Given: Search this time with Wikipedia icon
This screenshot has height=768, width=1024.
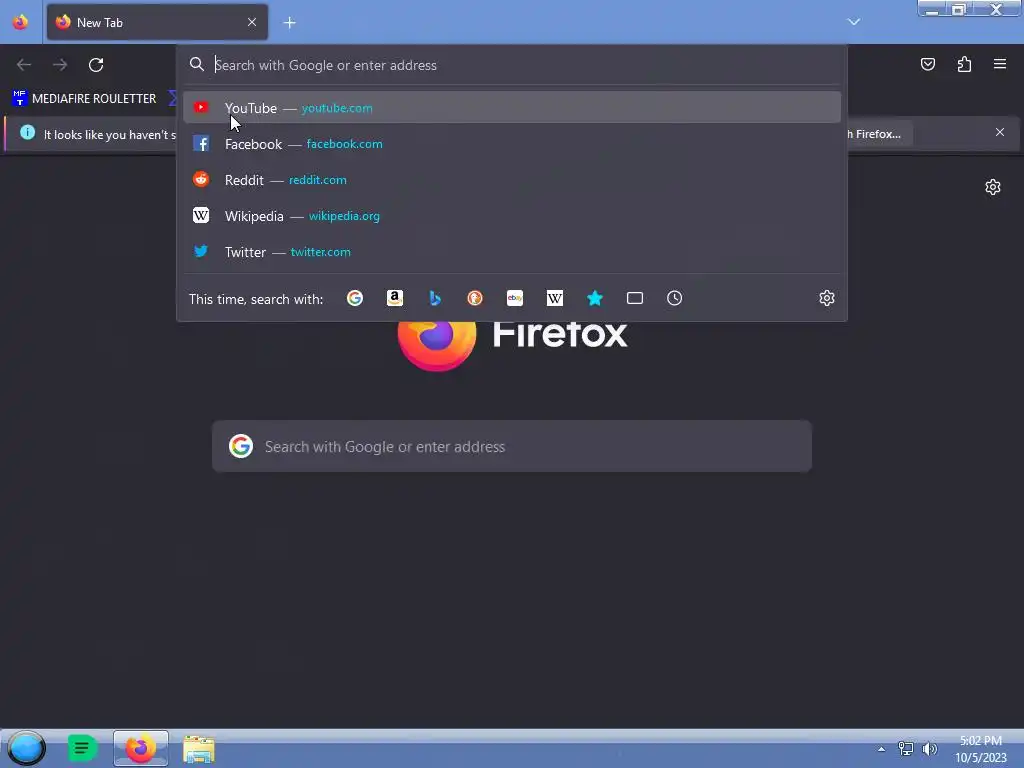Looking at the screenshot, I should click(x=554, y=298).
